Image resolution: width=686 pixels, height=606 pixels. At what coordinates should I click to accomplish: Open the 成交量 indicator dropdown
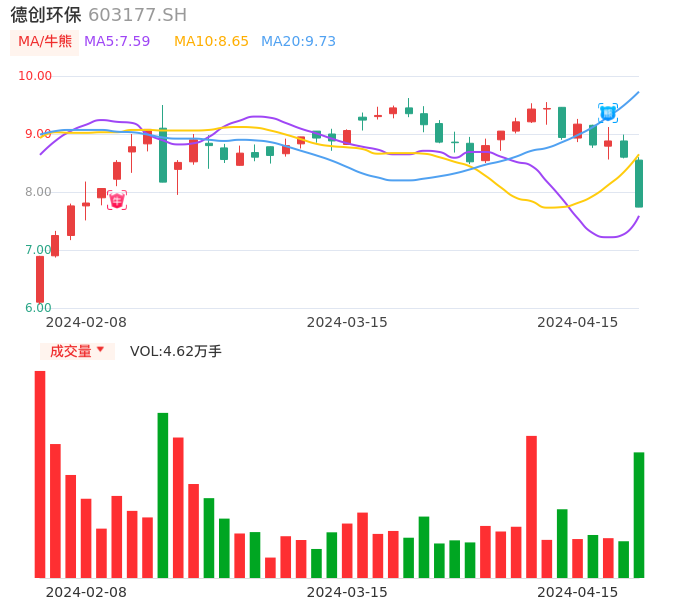(x=77, y=351)
